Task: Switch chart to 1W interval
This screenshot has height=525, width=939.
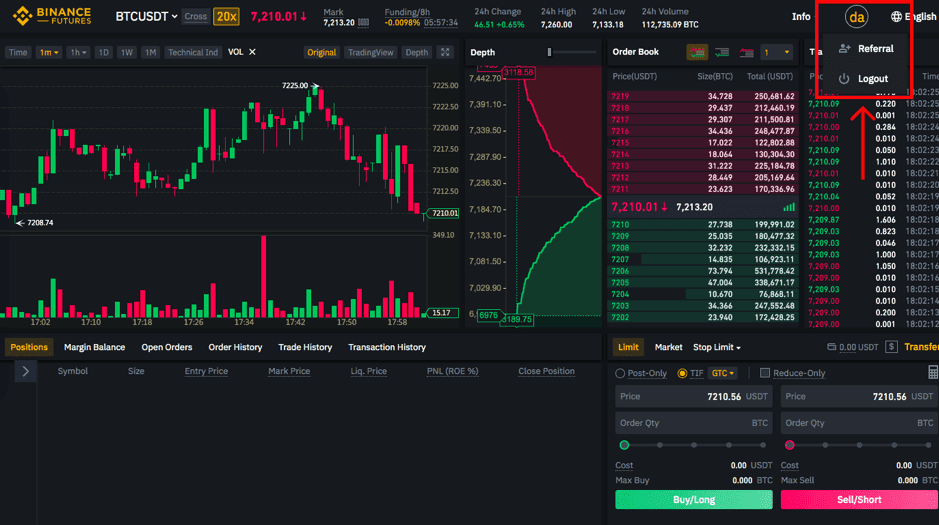Action: click(126, 52)
